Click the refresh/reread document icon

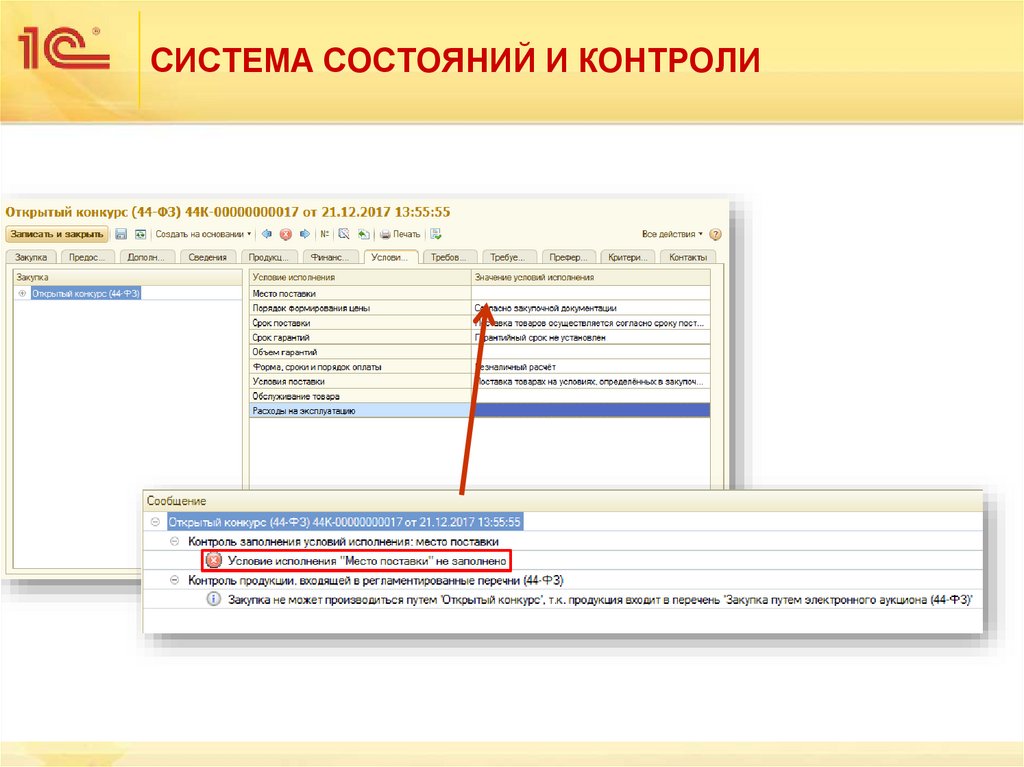pos(142,233)
